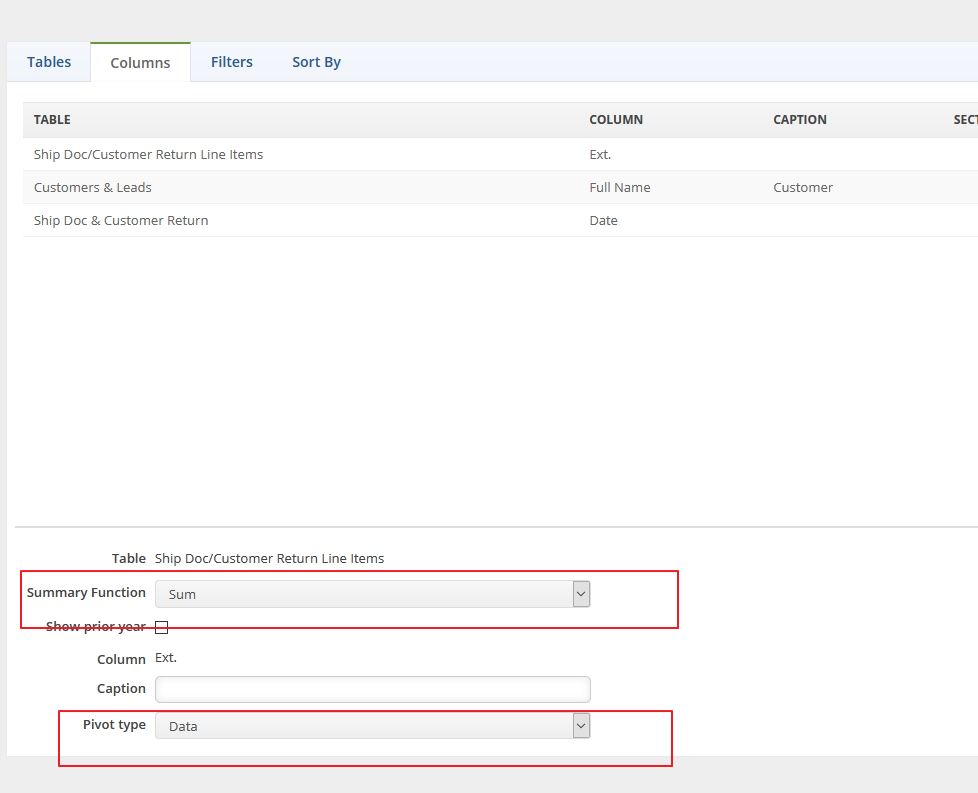The width and height of the screenshot is (978, 793).
Task: Click the Ext. column cell in grid
Action: coord(600,155)
